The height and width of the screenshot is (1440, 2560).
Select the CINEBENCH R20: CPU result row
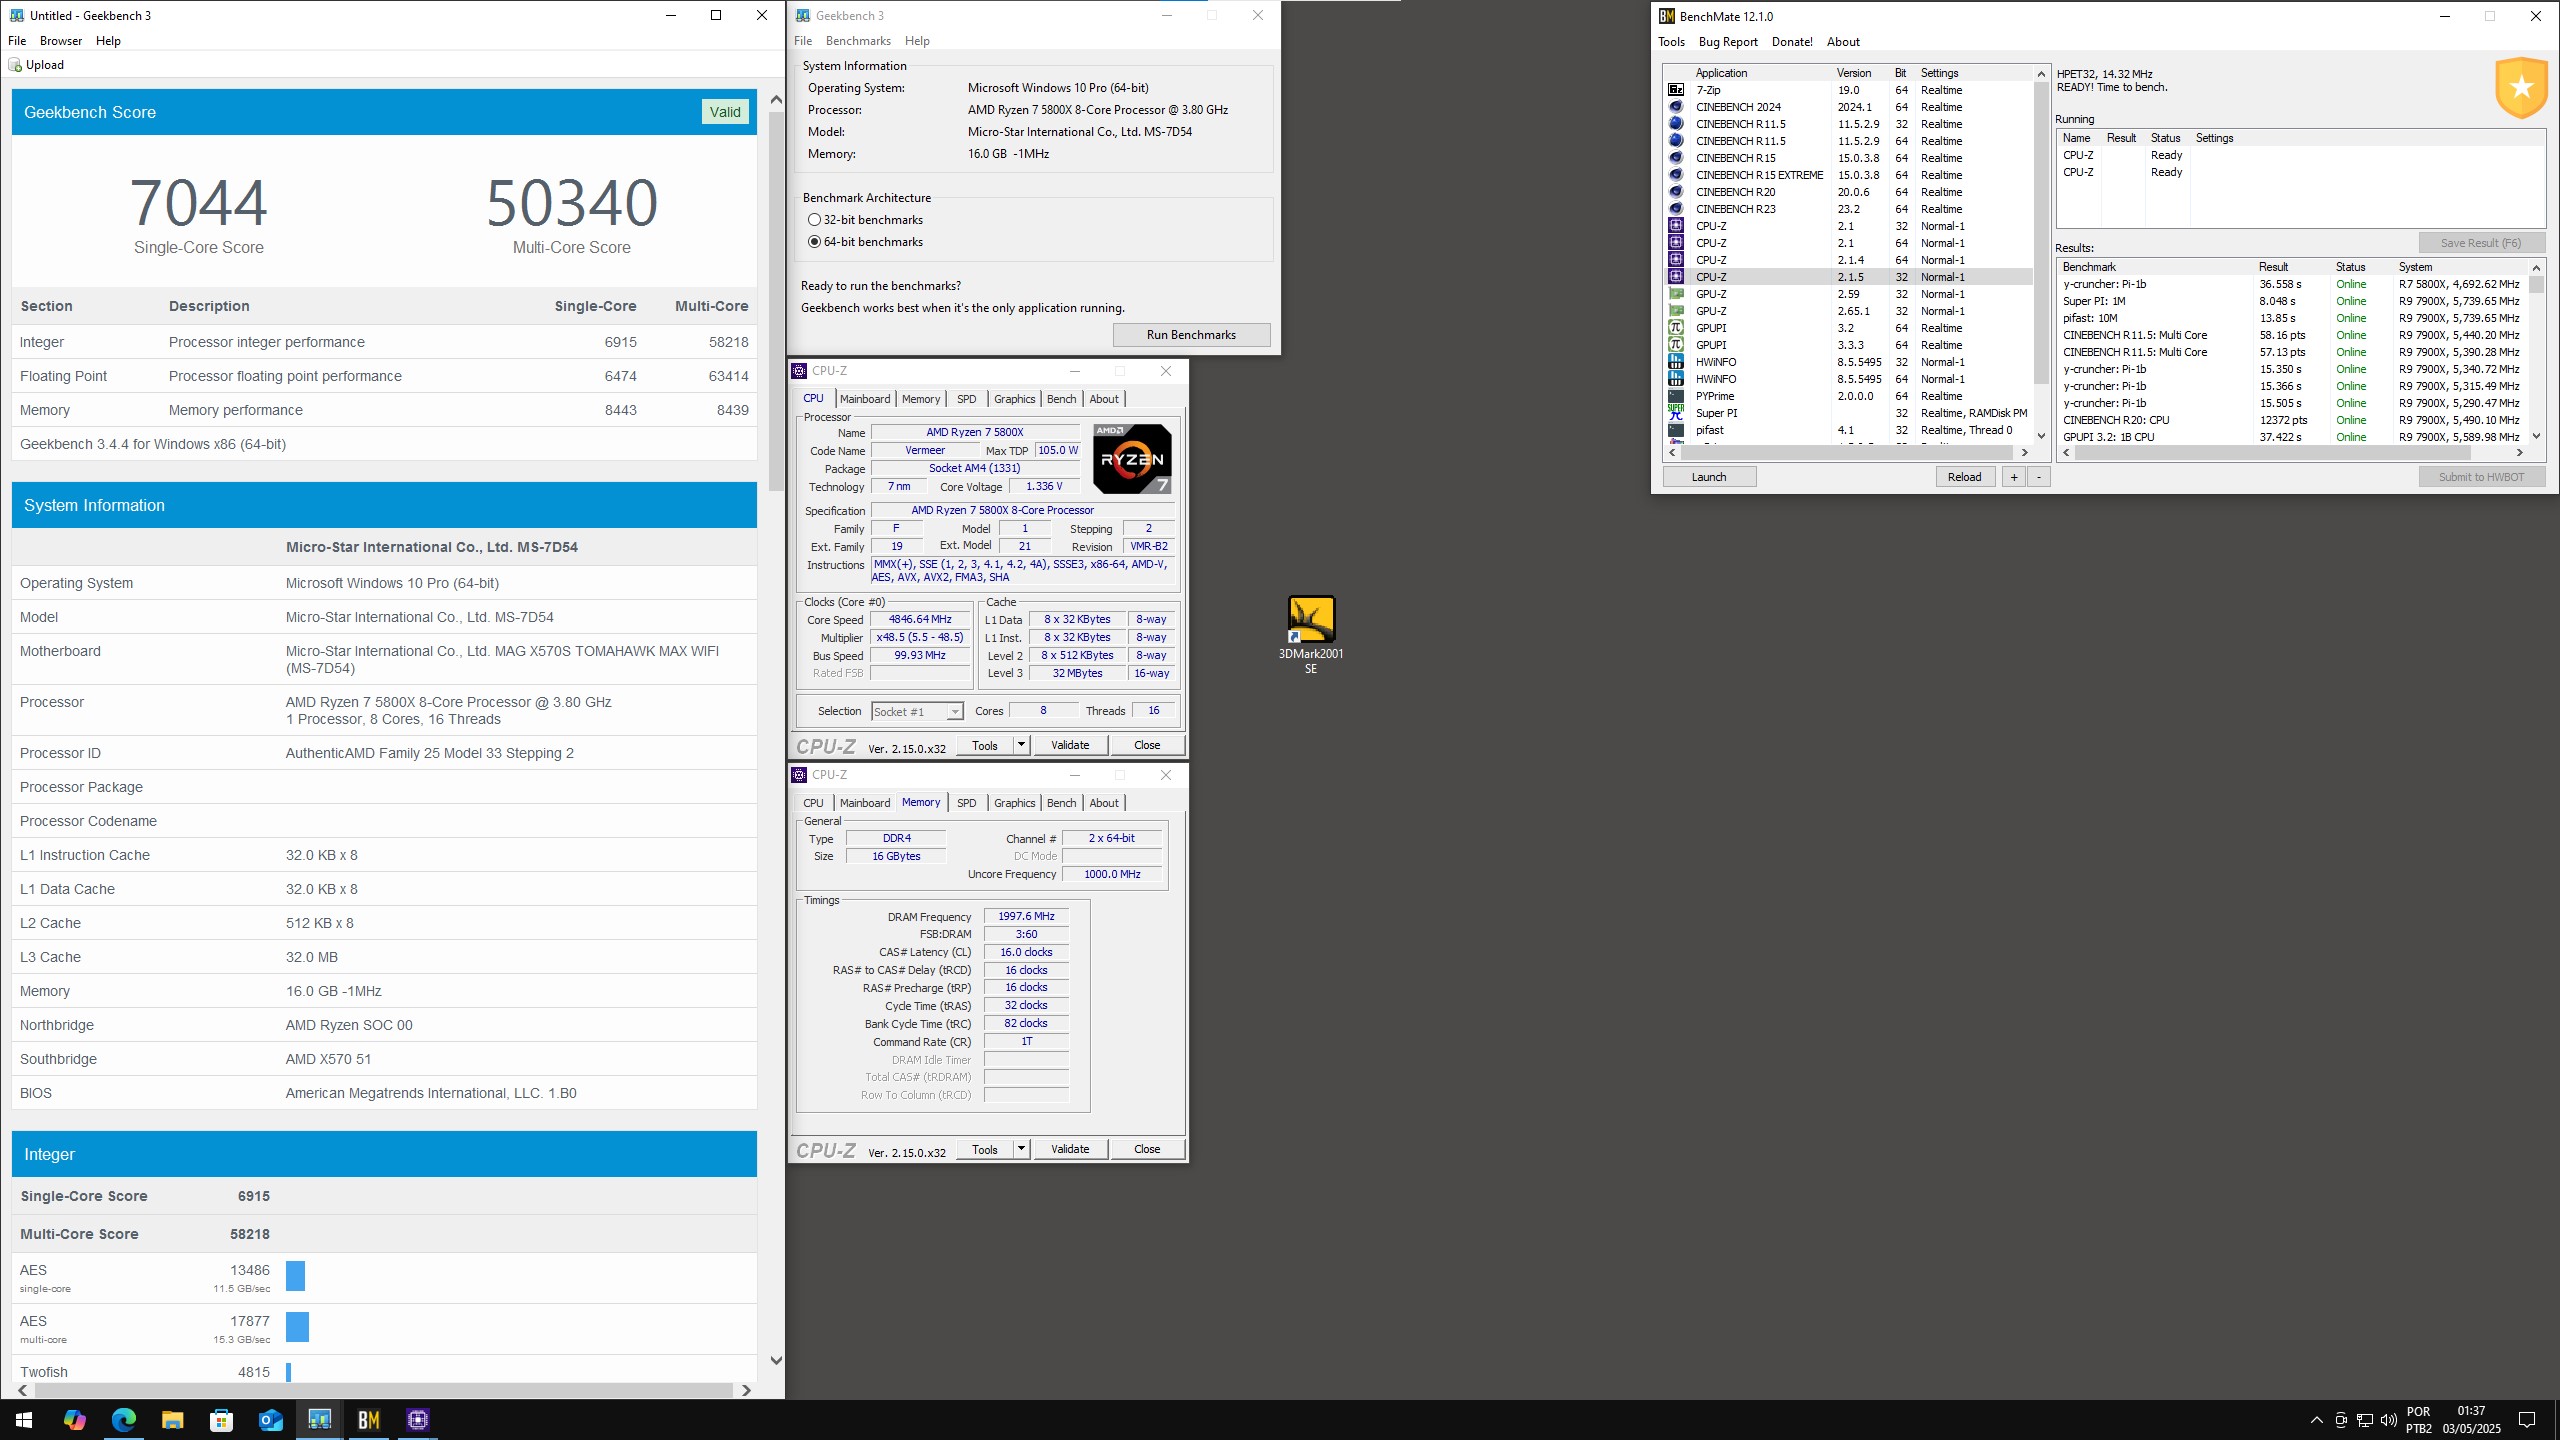2295,420
